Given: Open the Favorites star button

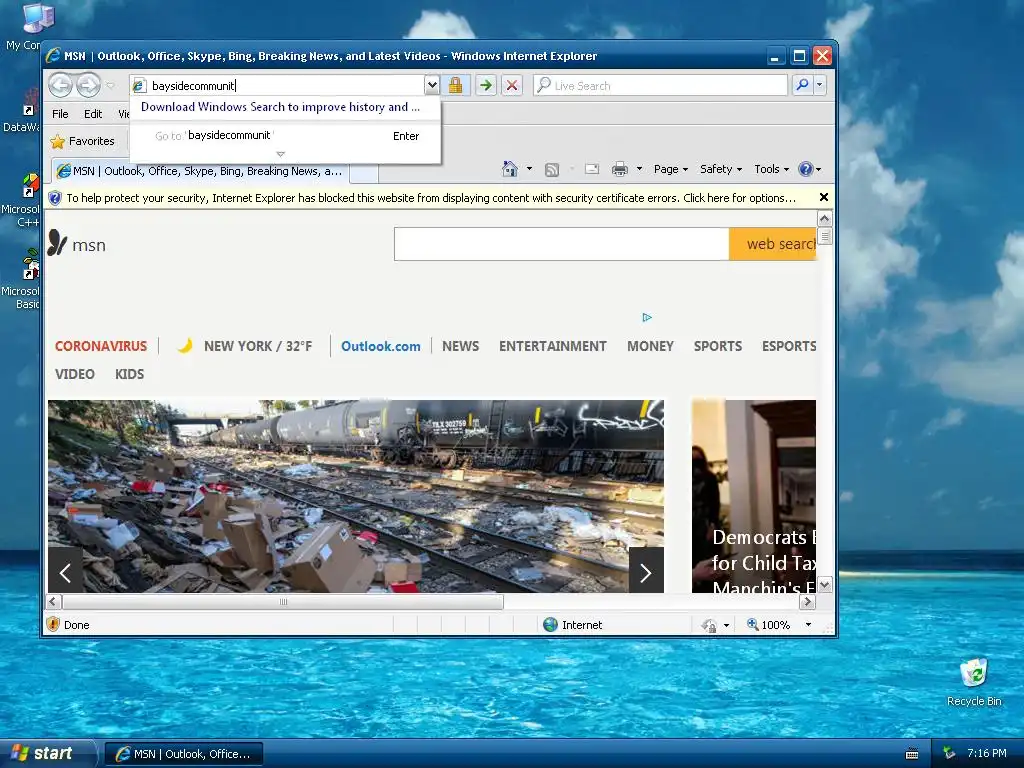Looking at the screenshot, I should [82, 141].
